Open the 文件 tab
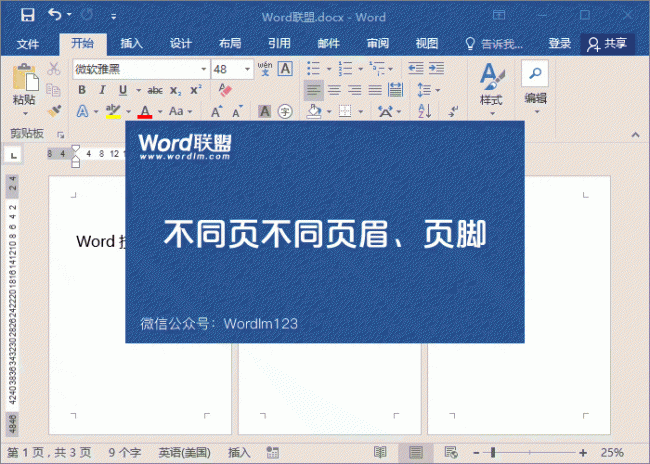This screenshot has height=464, width=650. point(28,44)
